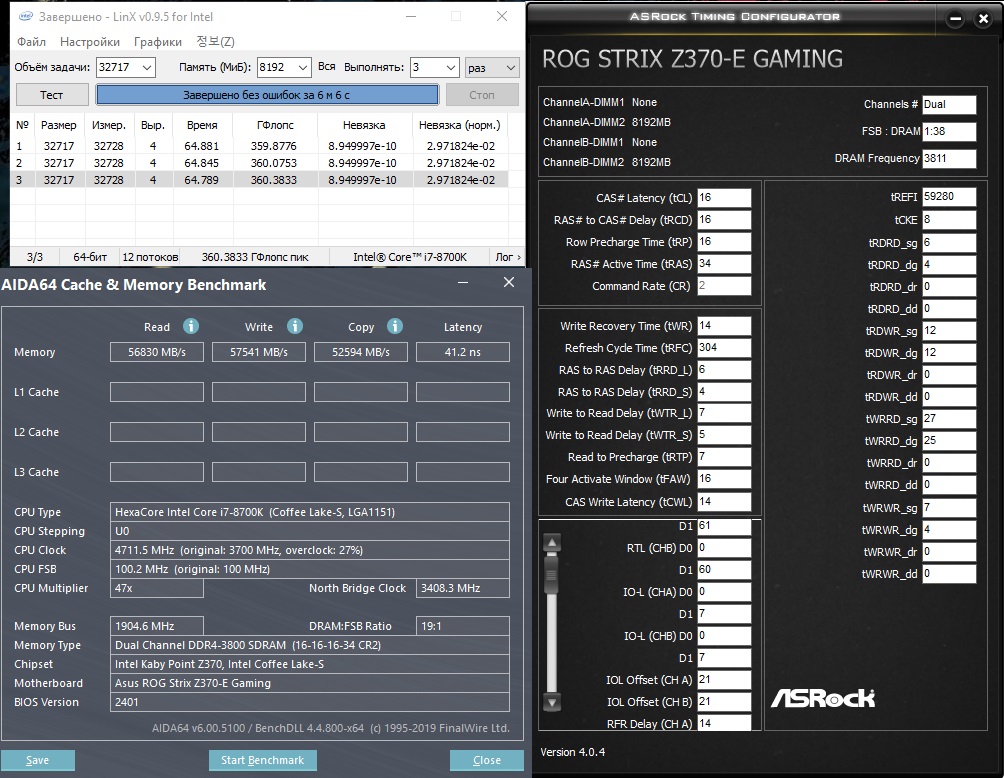Click the ASRock logo in Timing Configurator
Image resolution: width=1004 pixels, height=778 pixels.
[823, 698]
